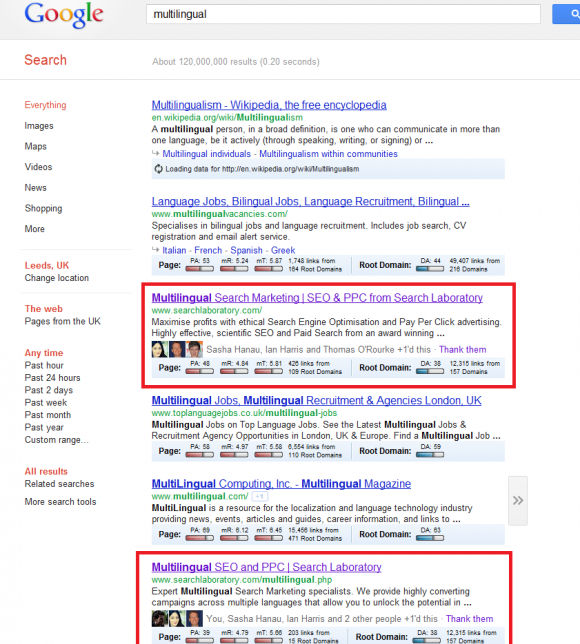The width and height of the screenshot is (580, 644).
Task: Click the About 120,000,000 results text
Action: click(x=236, y=62)
